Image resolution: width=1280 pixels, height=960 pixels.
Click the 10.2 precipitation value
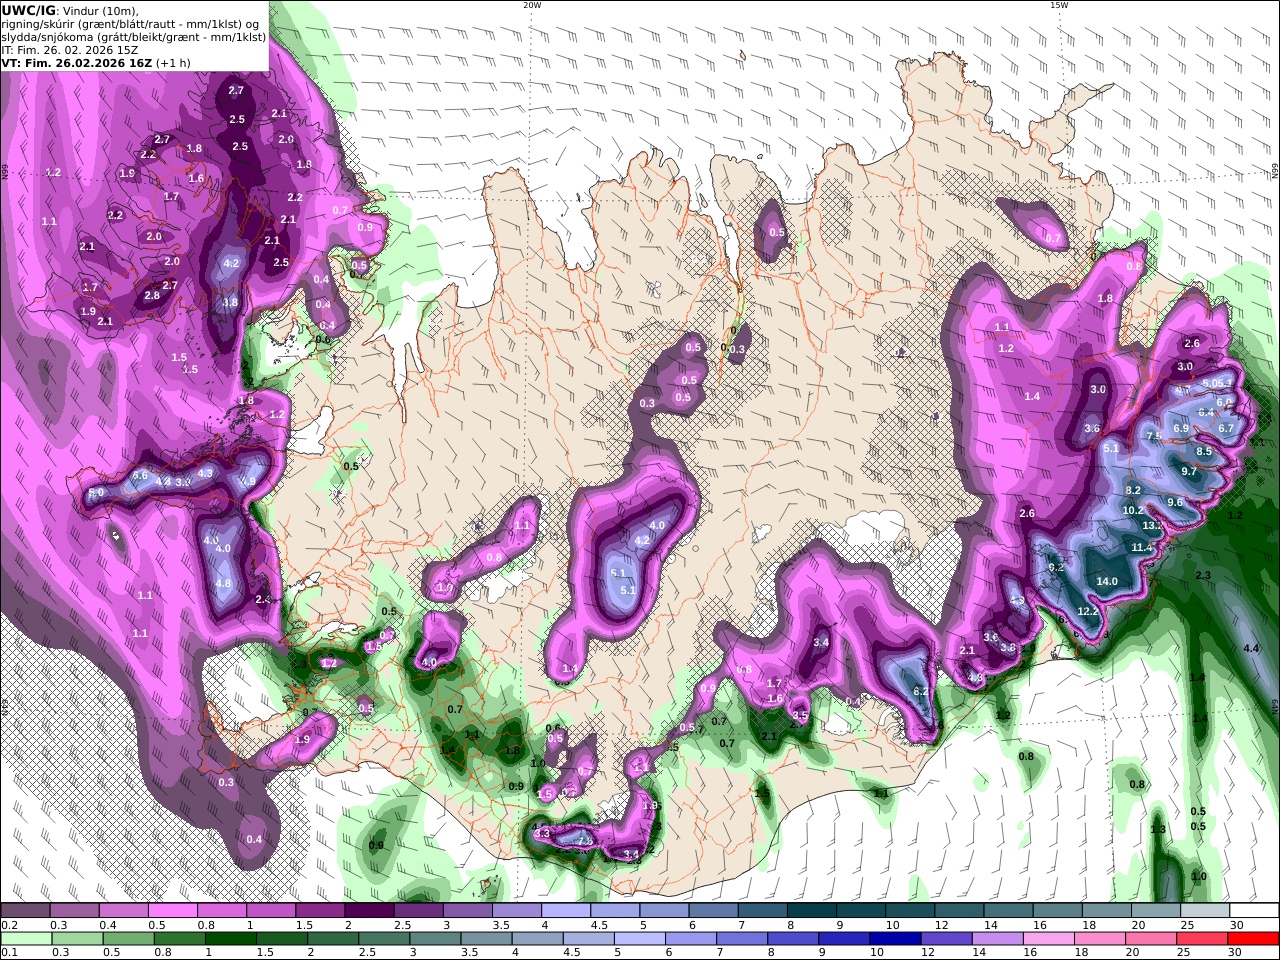[1133, 510]
